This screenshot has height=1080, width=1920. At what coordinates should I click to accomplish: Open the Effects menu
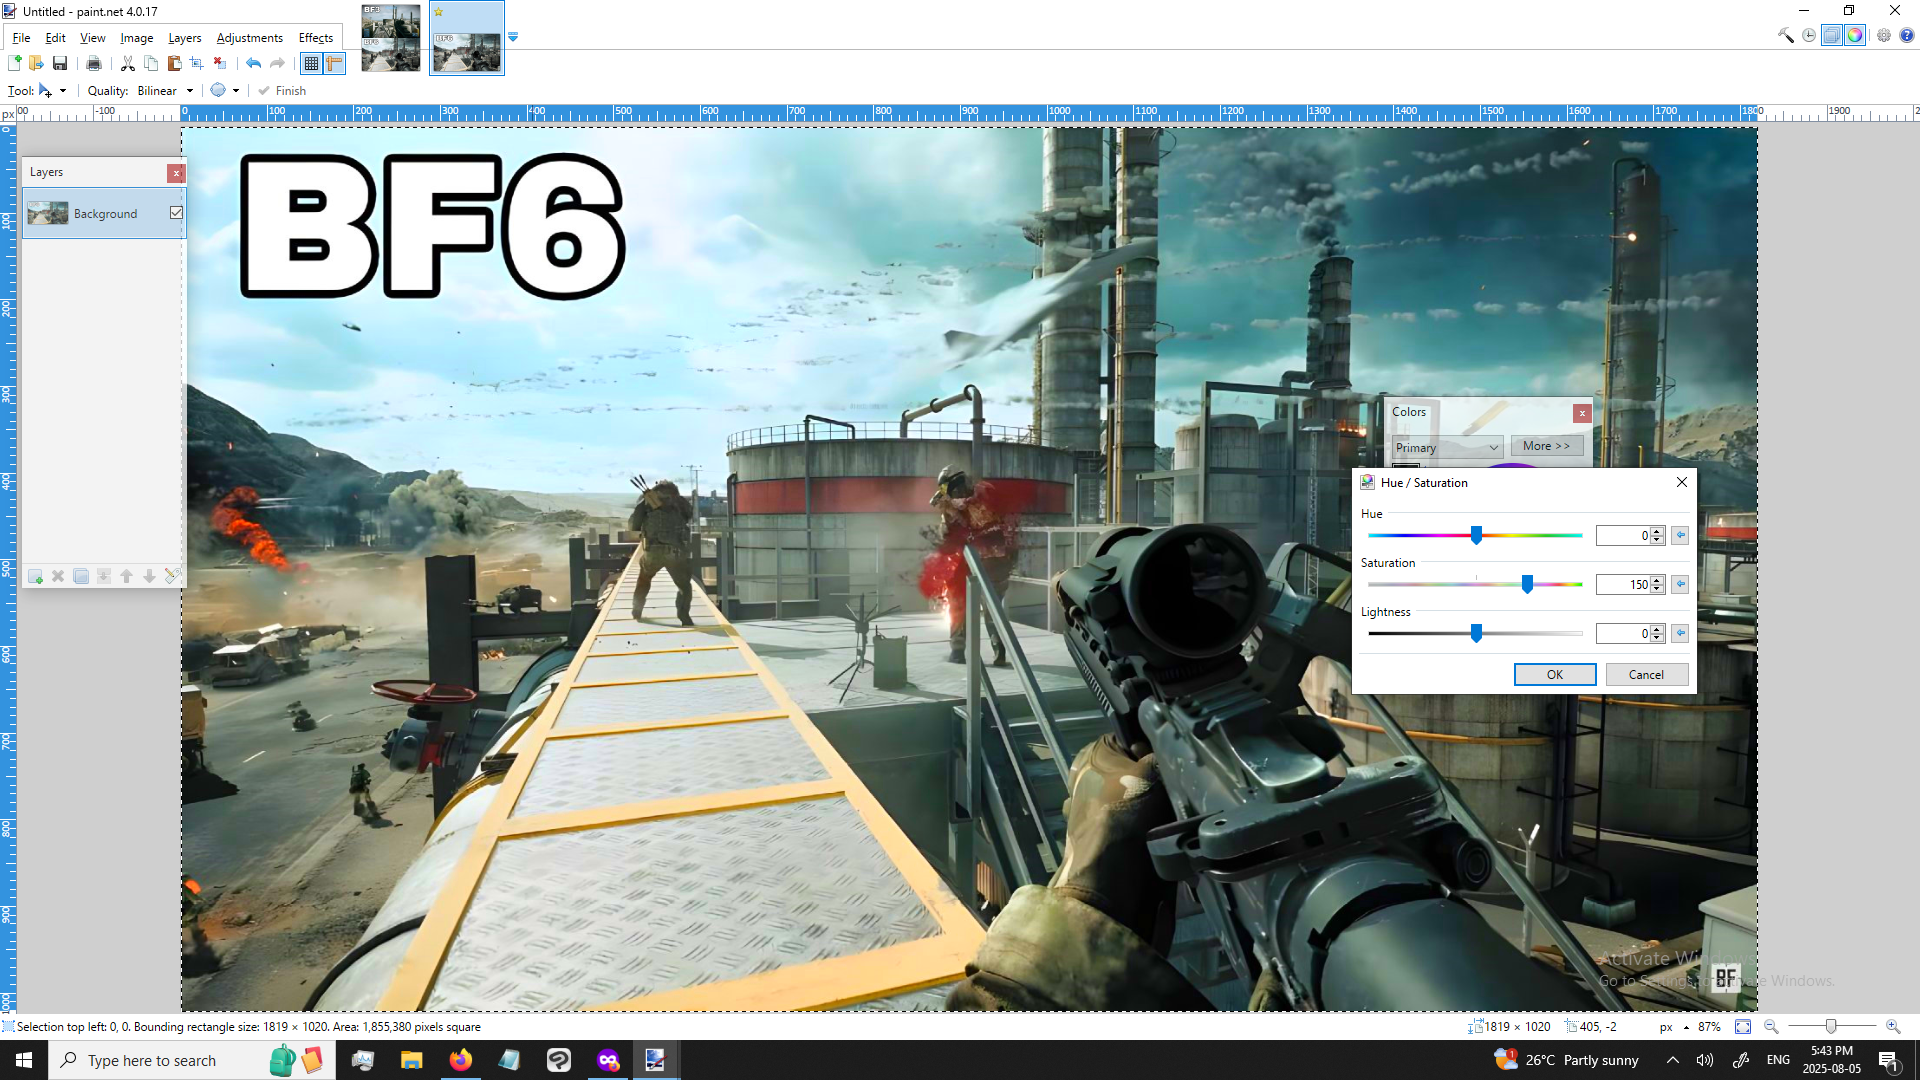316,38
